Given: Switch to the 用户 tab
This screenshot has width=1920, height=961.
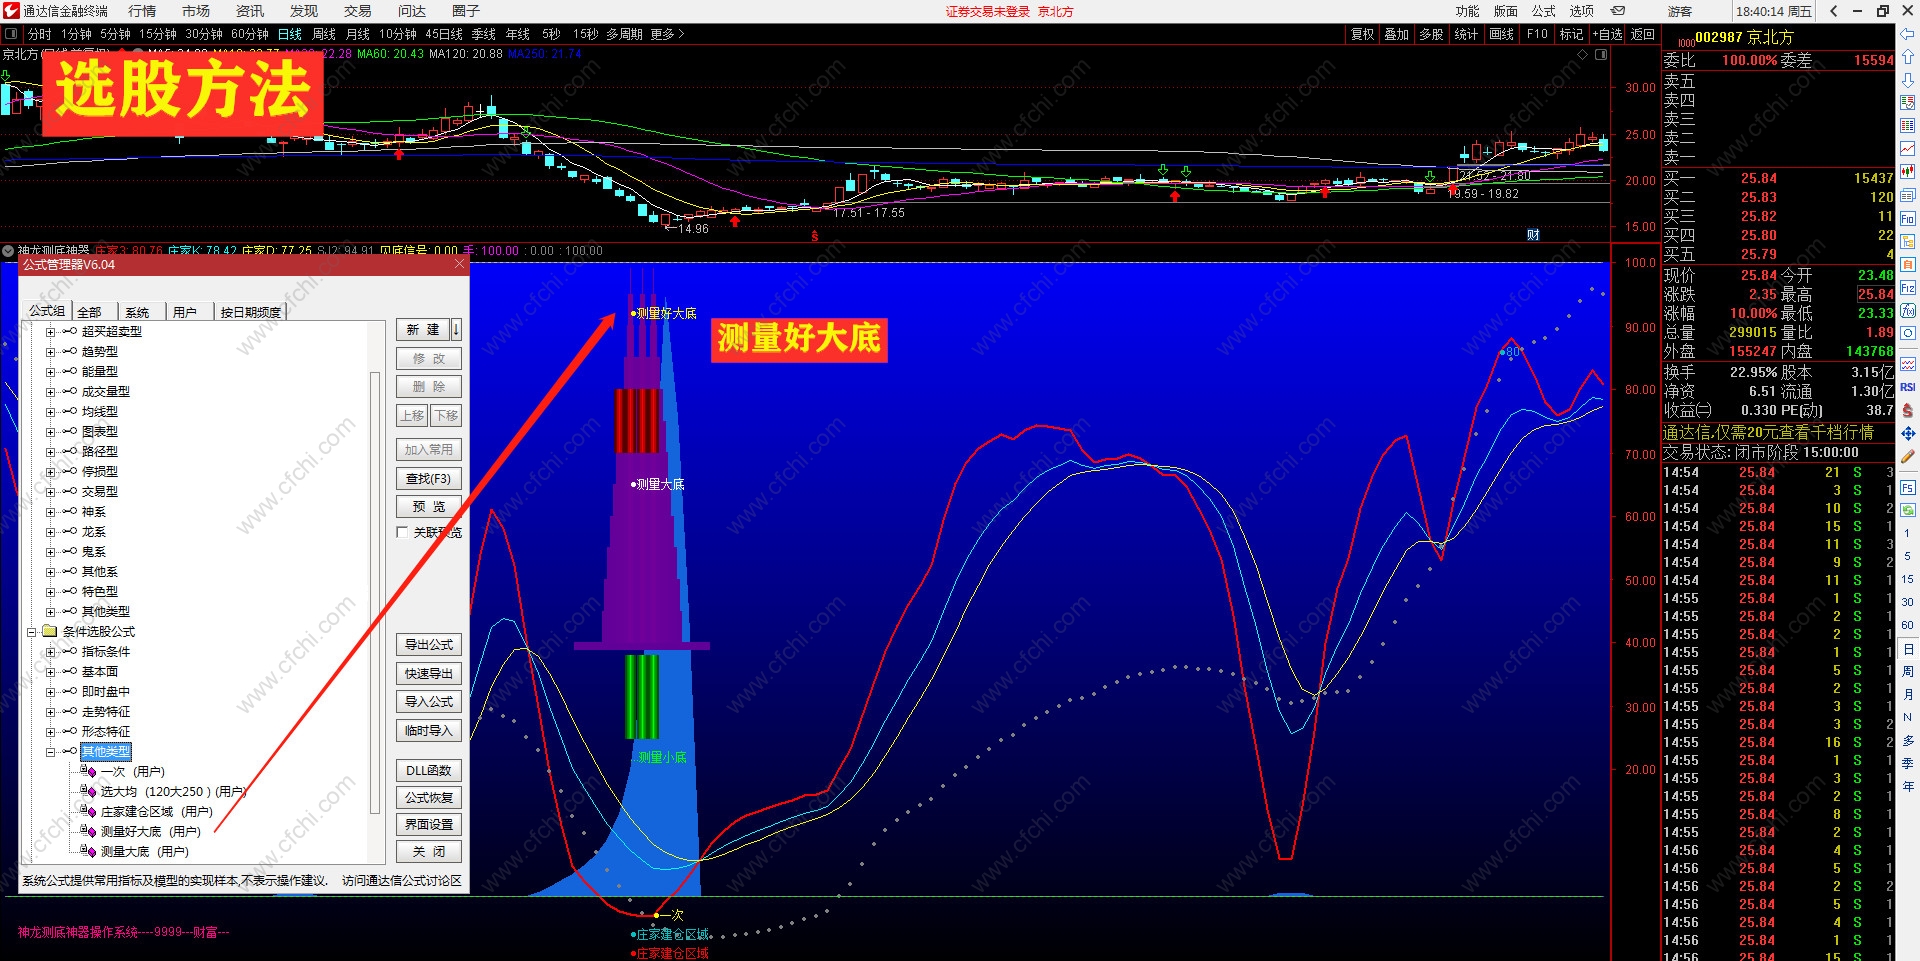Looking at the screenshot, I should (185, 312).
